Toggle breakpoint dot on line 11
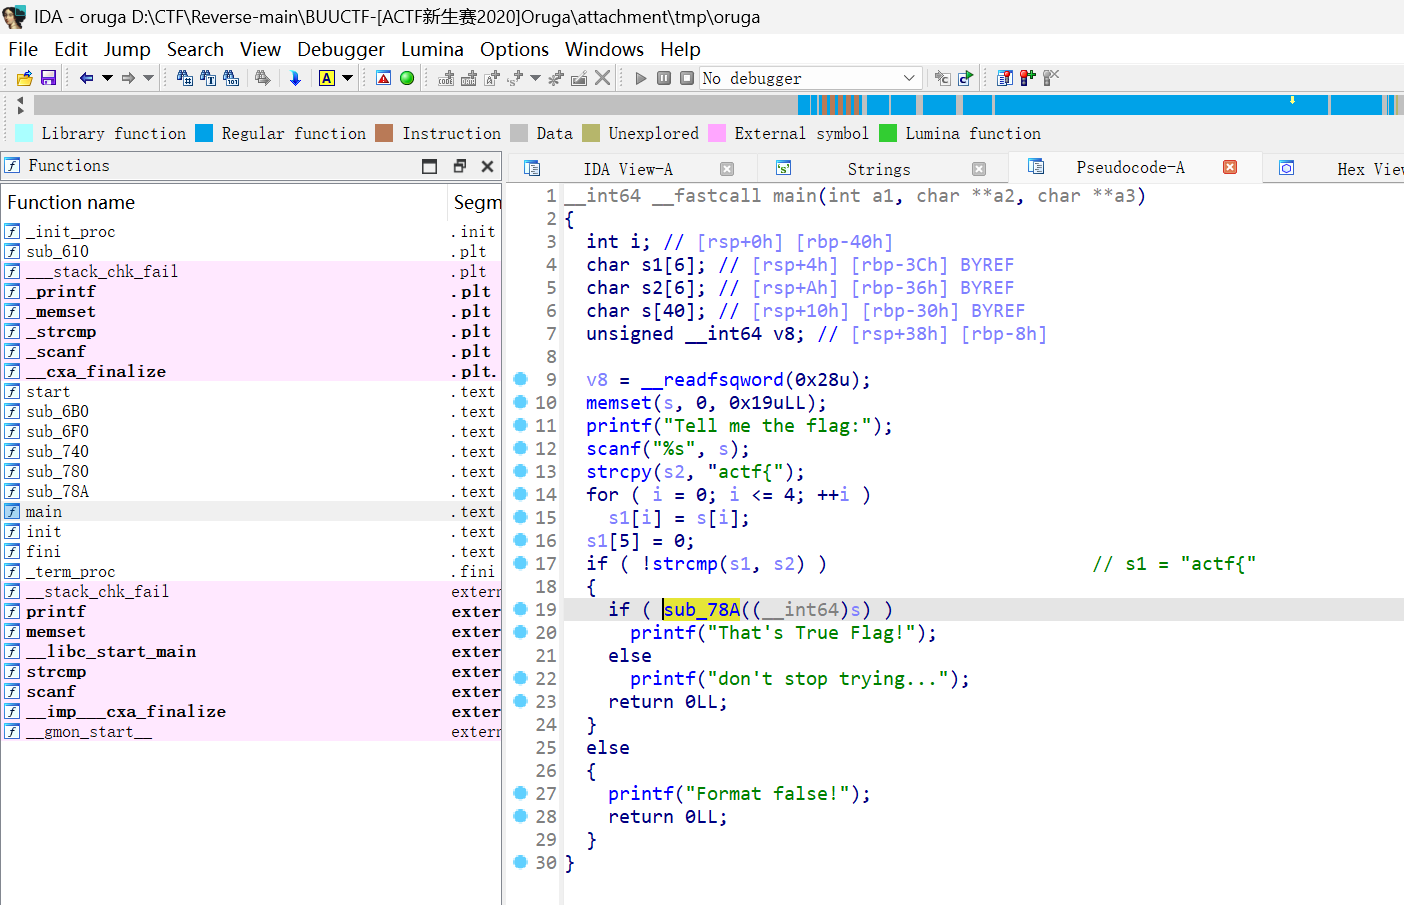This screenshot has height=905, width=1404. [x=520, y=425]
